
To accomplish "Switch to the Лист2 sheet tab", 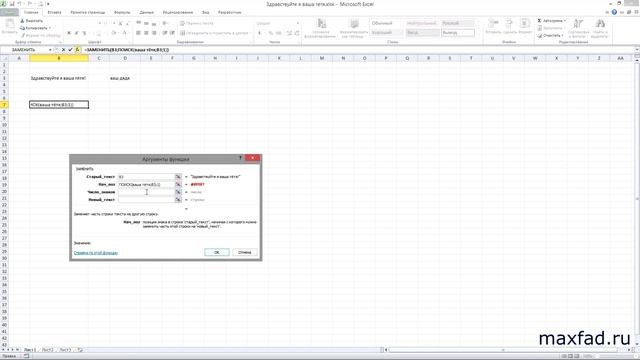I will (x=48, y=350).
